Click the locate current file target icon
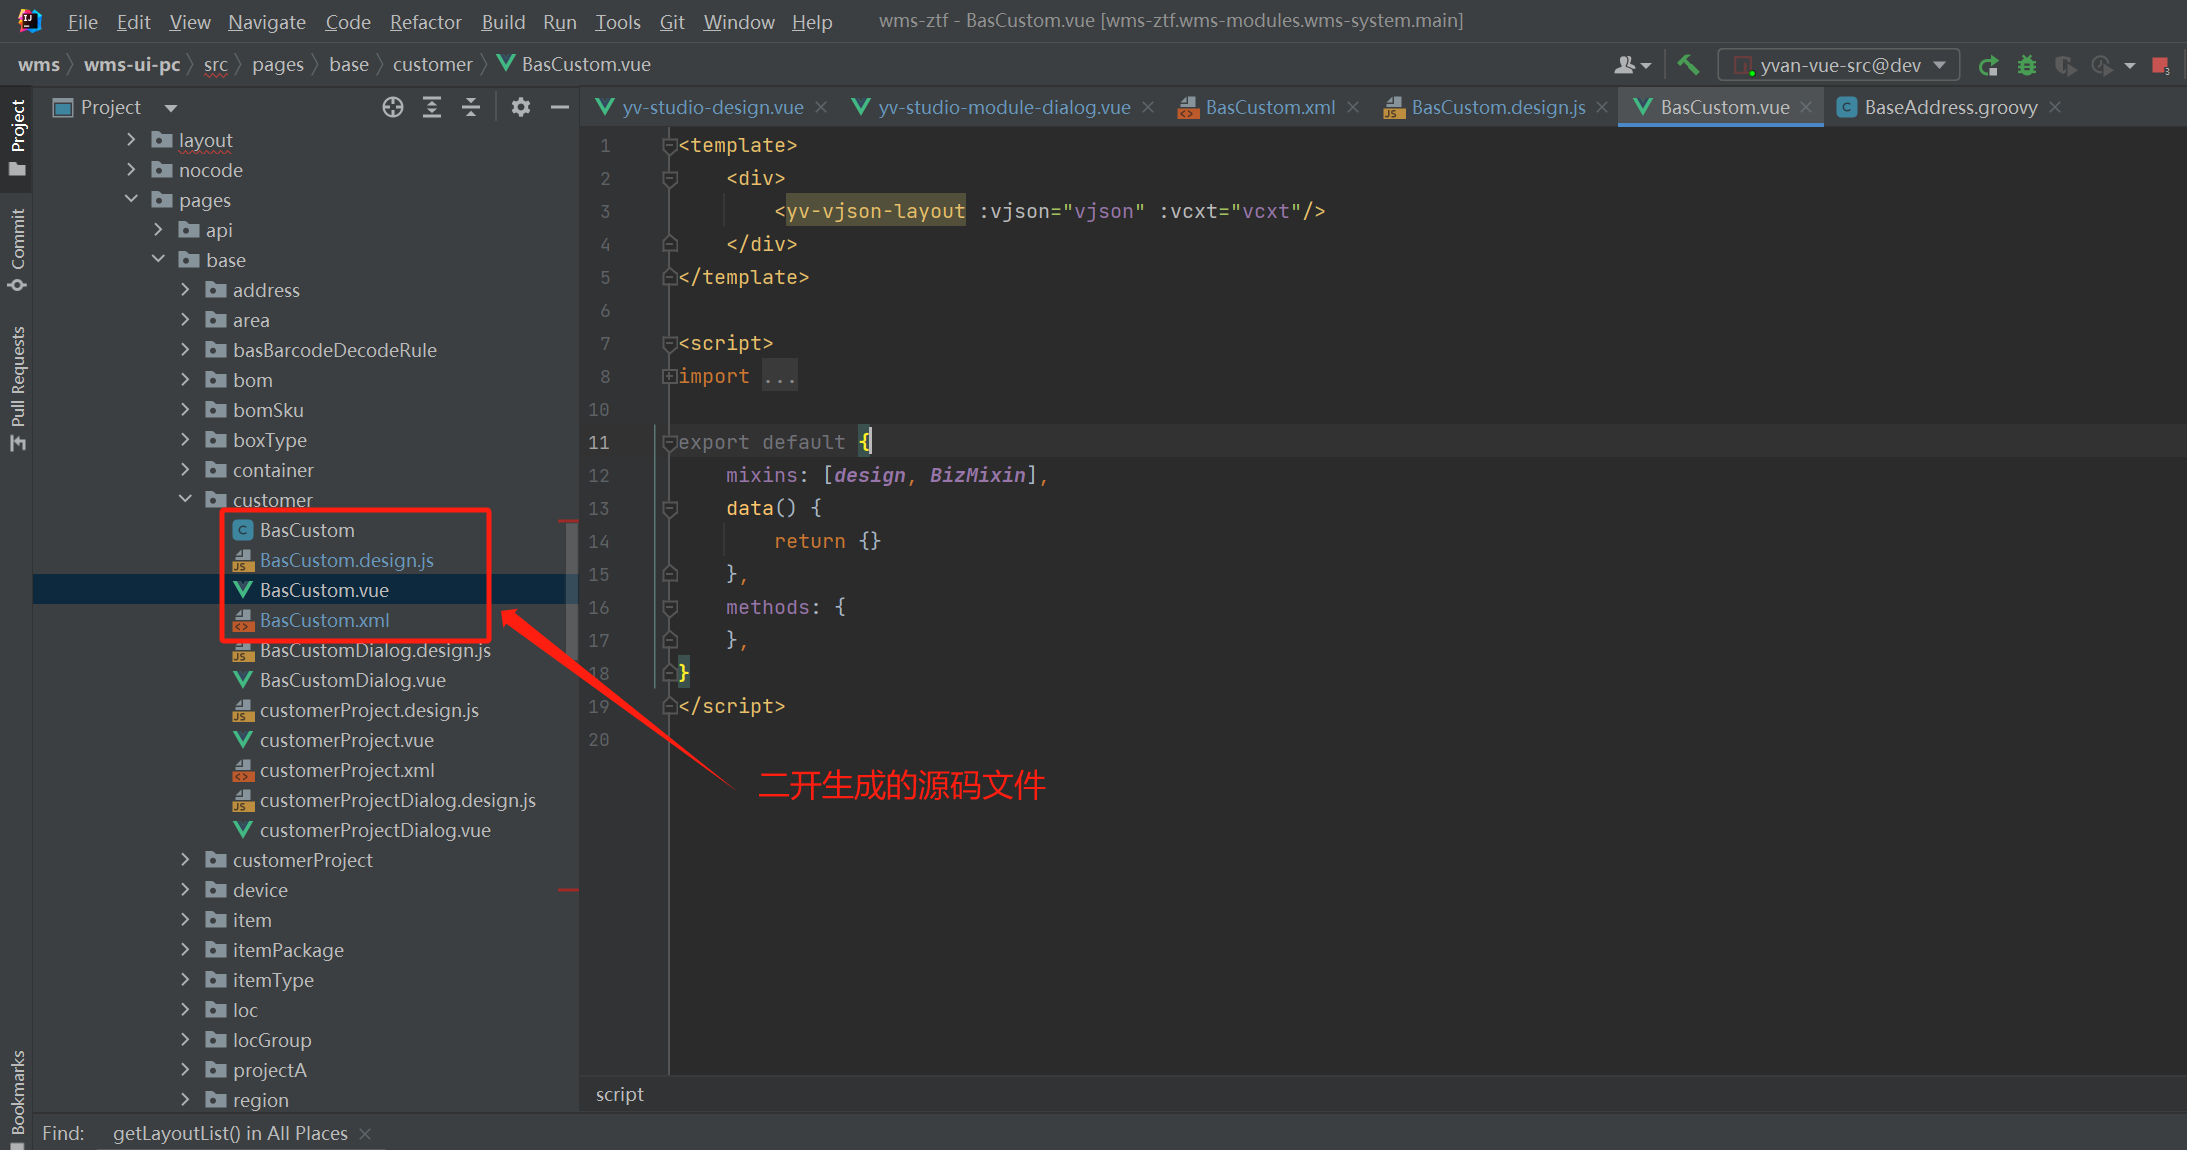This screenshot has height=1150, width=2187. coord(393,107)
